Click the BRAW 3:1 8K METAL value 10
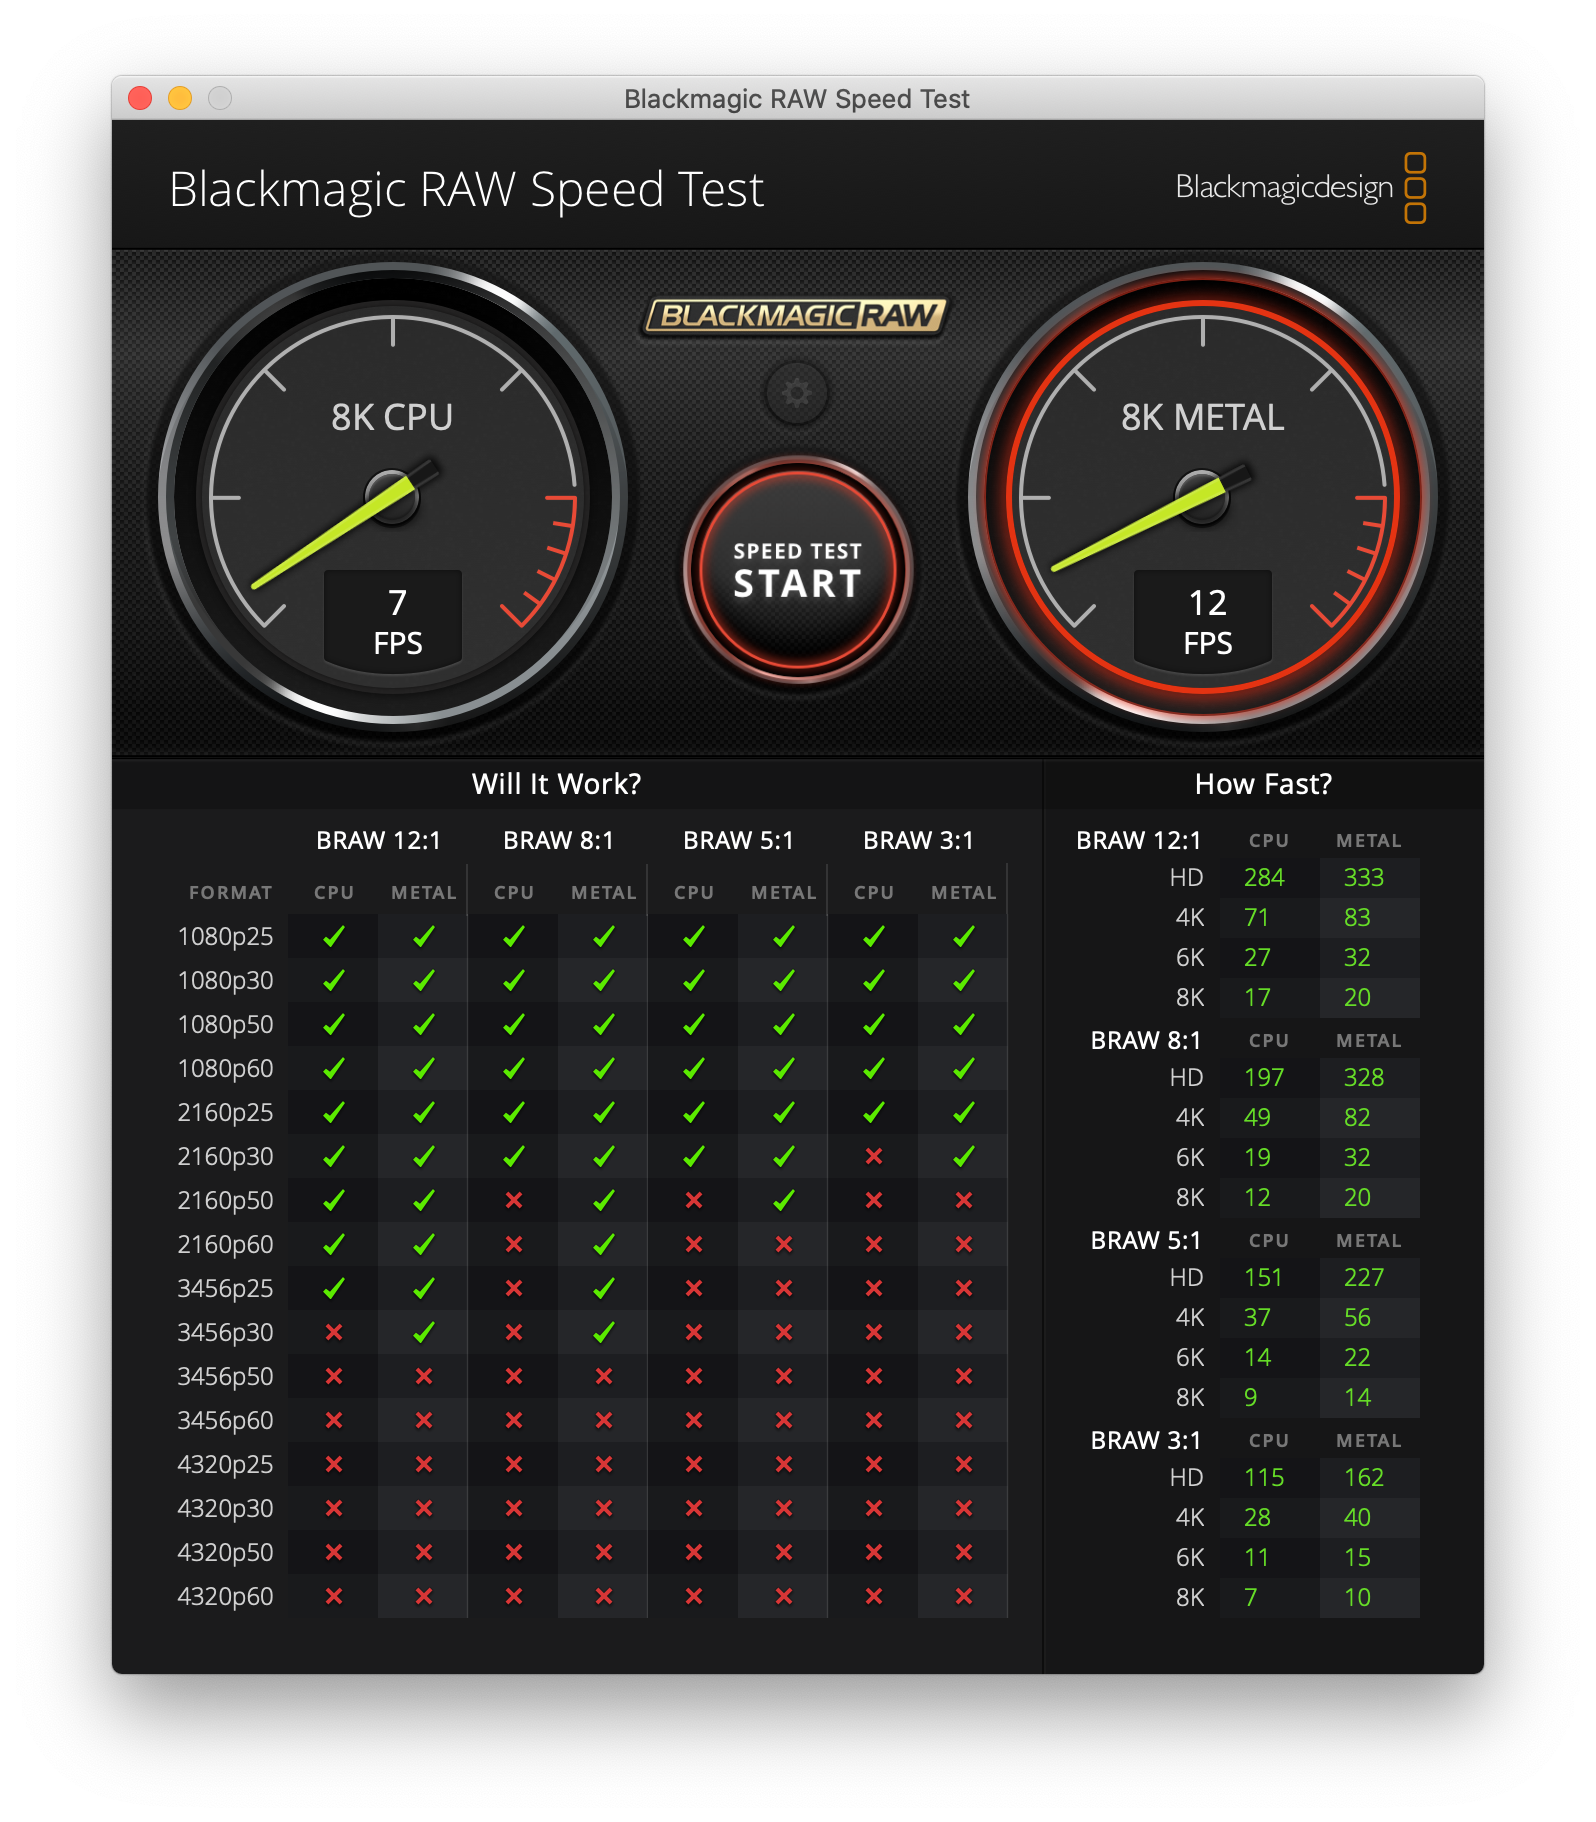 click(1357, 1598)
